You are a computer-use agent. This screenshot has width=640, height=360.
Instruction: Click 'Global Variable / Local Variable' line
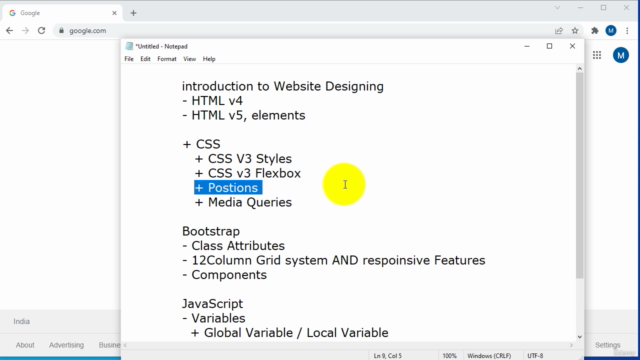pos(289,333)
